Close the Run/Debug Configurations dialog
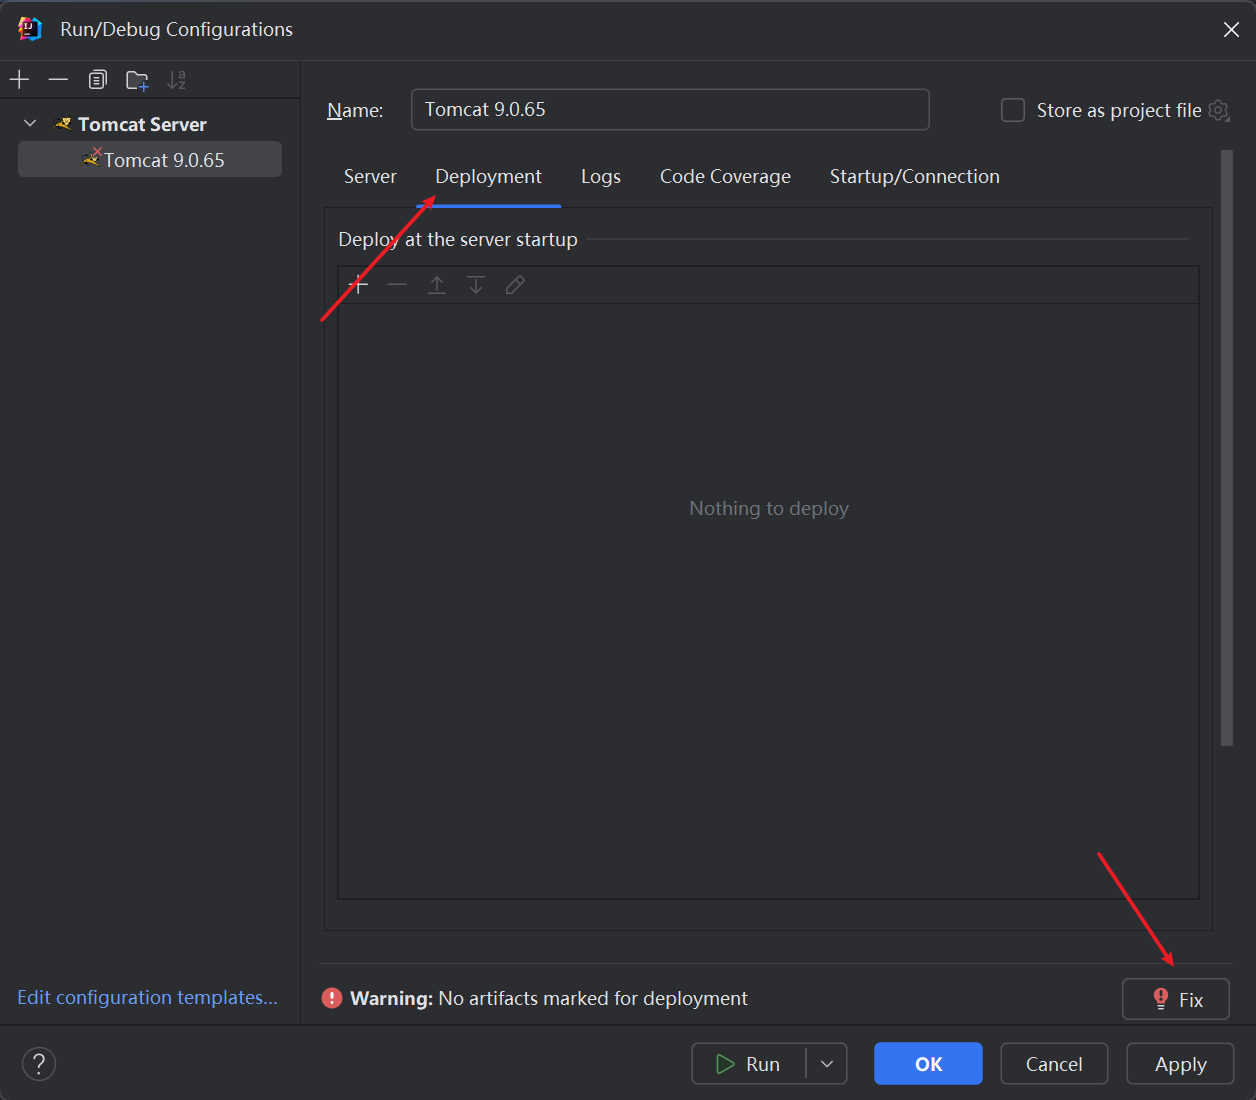1256x1100 pixels. [x=1231, y=30]
